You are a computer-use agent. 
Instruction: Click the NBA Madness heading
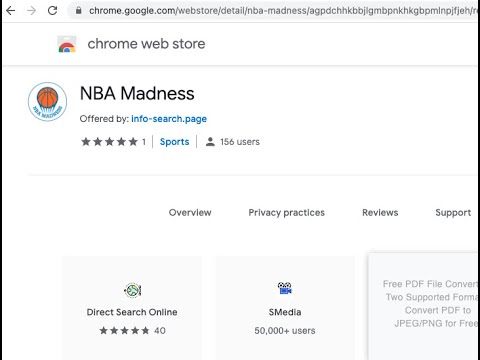137,93
